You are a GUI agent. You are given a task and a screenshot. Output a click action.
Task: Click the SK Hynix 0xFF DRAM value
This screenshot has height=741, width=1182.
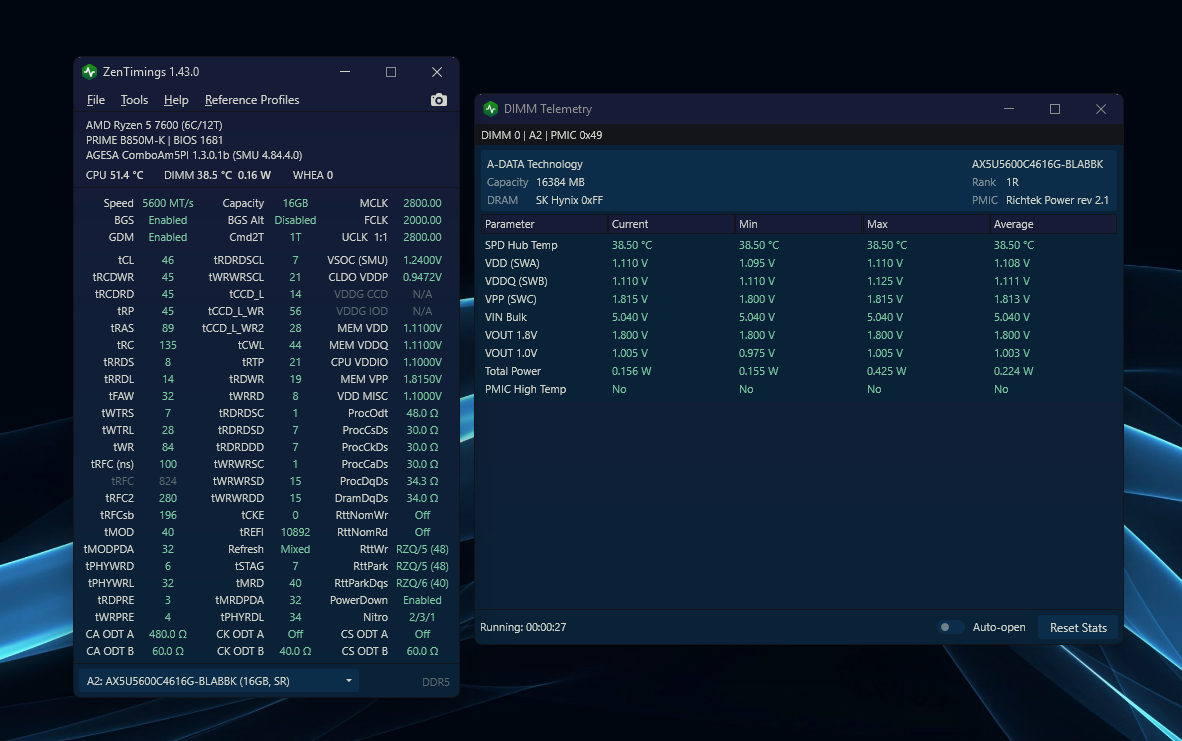tap(569, 200)
